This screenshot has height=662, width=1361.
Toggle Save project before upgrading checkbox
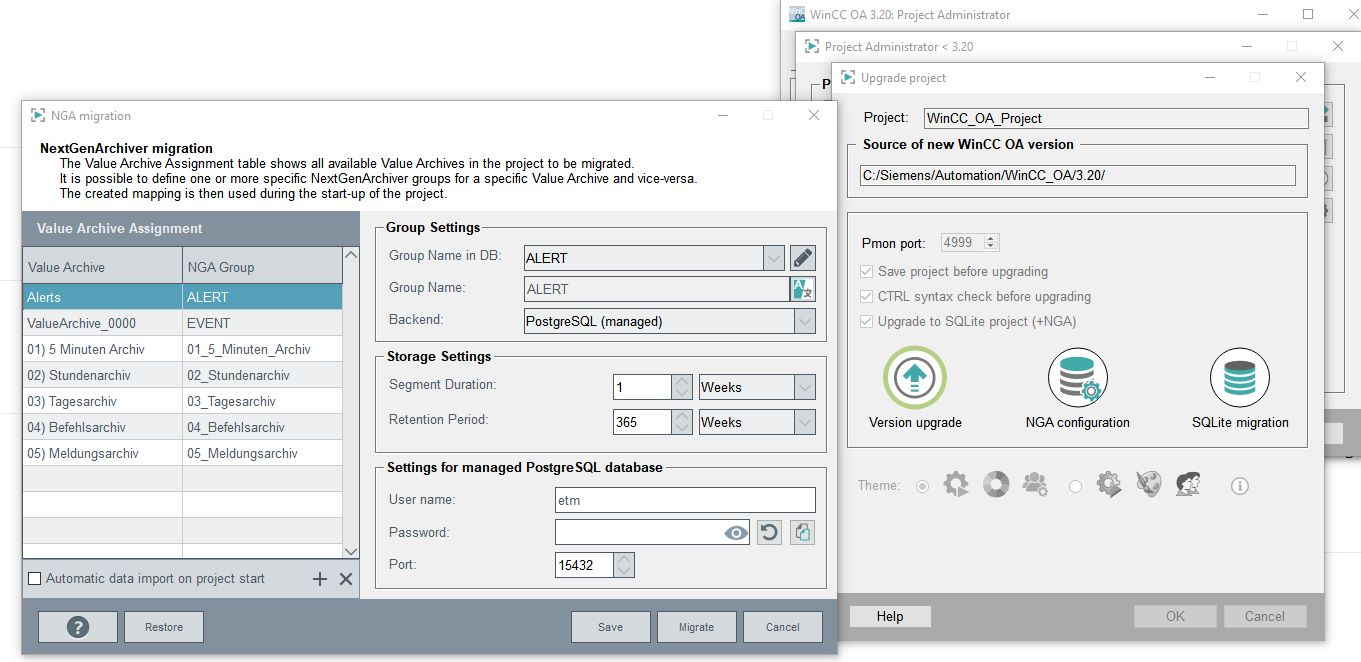pos(866,272)
